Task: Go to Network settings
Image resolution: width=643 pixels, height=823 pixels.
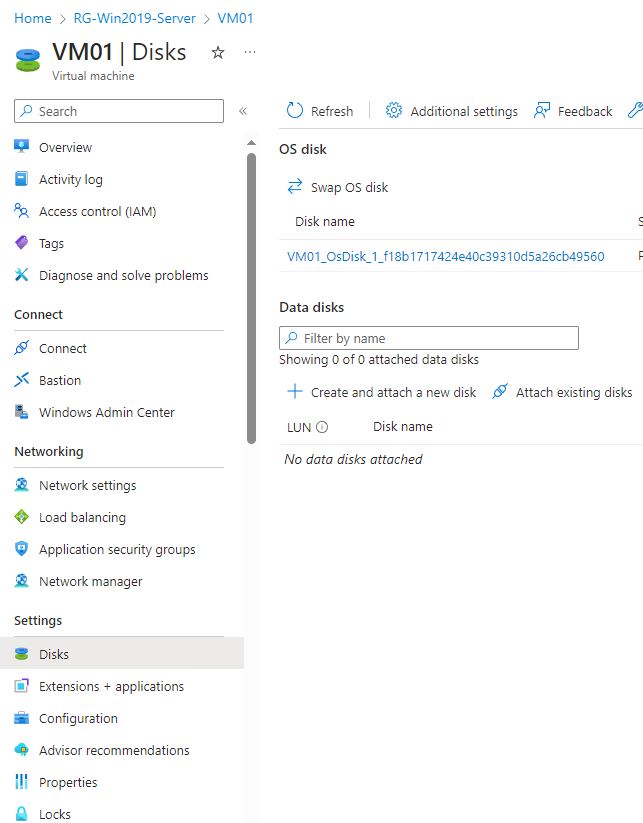Action: (x=87, y=485)
